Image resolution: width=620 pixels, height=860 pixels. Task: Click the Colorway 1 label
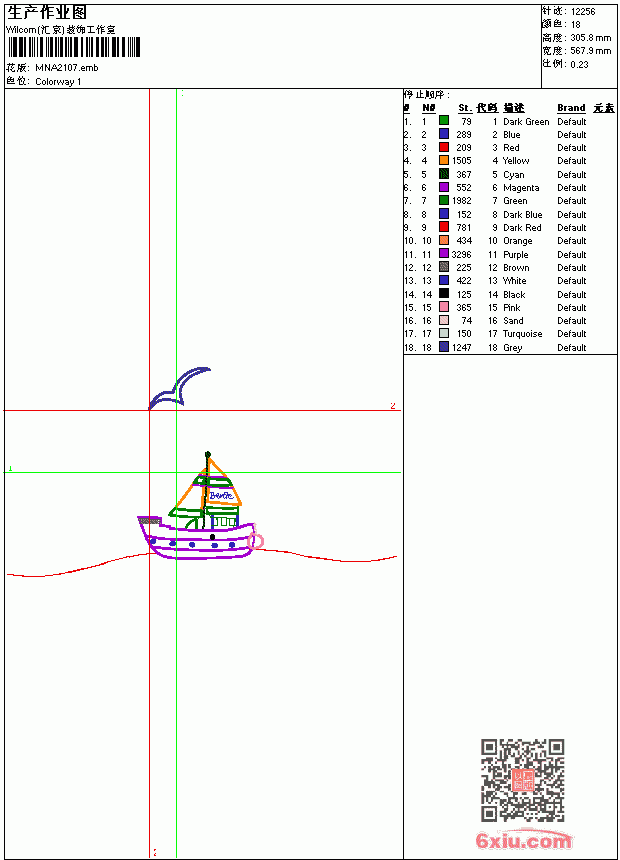58,82
